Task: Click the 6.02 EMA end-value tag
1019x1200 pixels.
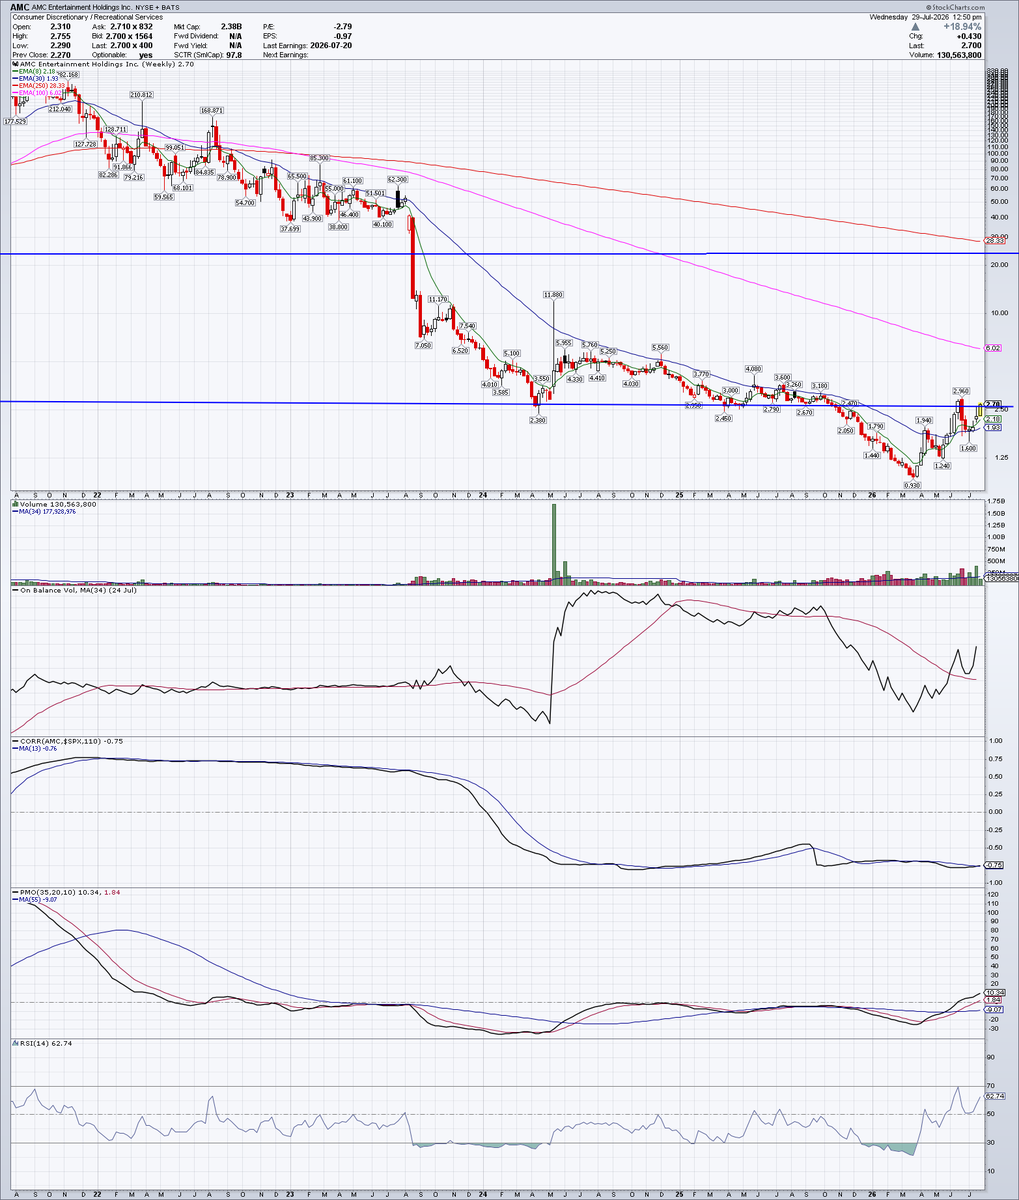Action: click(x=993, y=347)
